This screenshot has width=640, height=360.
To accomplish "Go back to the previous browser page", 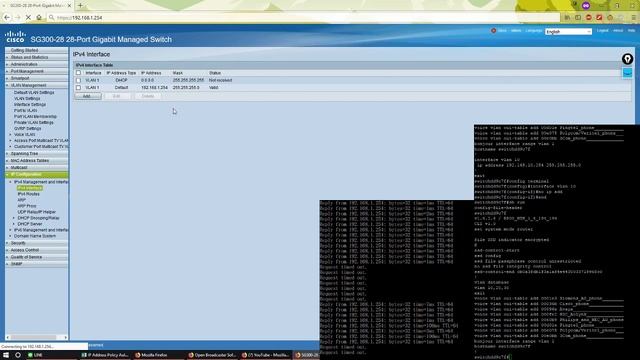I will pos(7,18).
